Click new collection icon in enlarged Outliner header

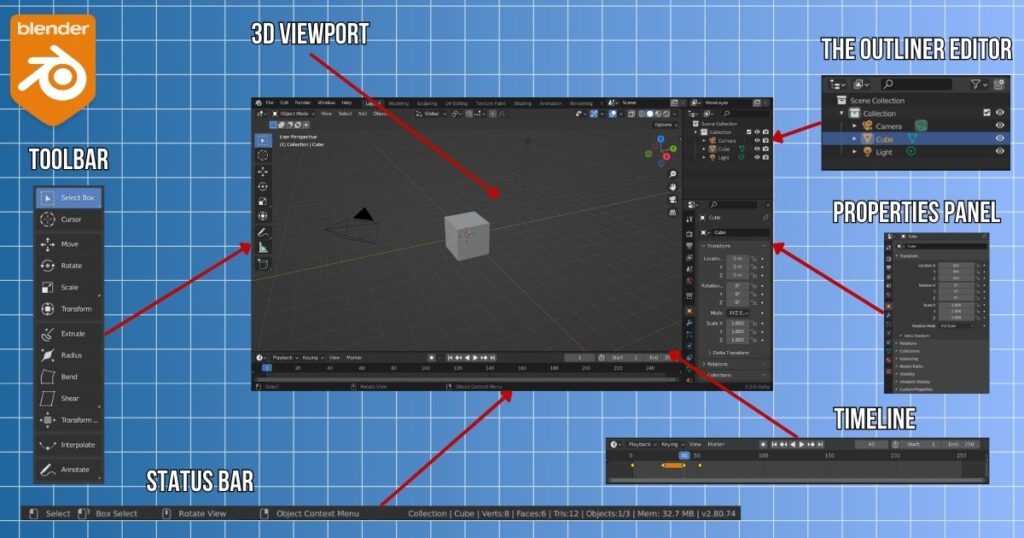tap(999, 84)
